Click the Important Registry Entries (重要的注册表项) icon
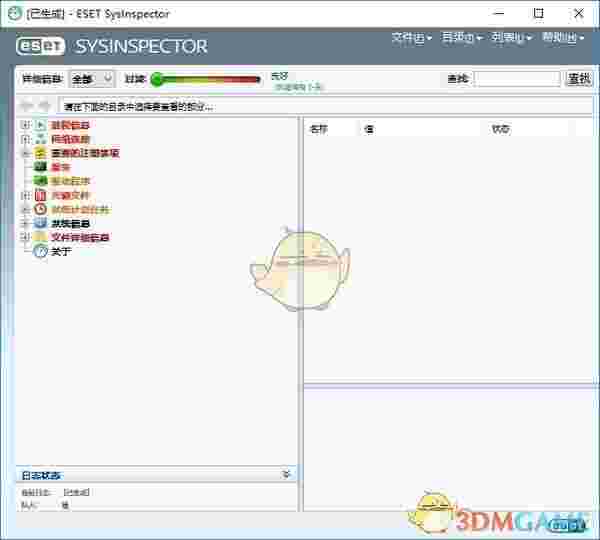 pyautogui.click(x=40, y=153)
